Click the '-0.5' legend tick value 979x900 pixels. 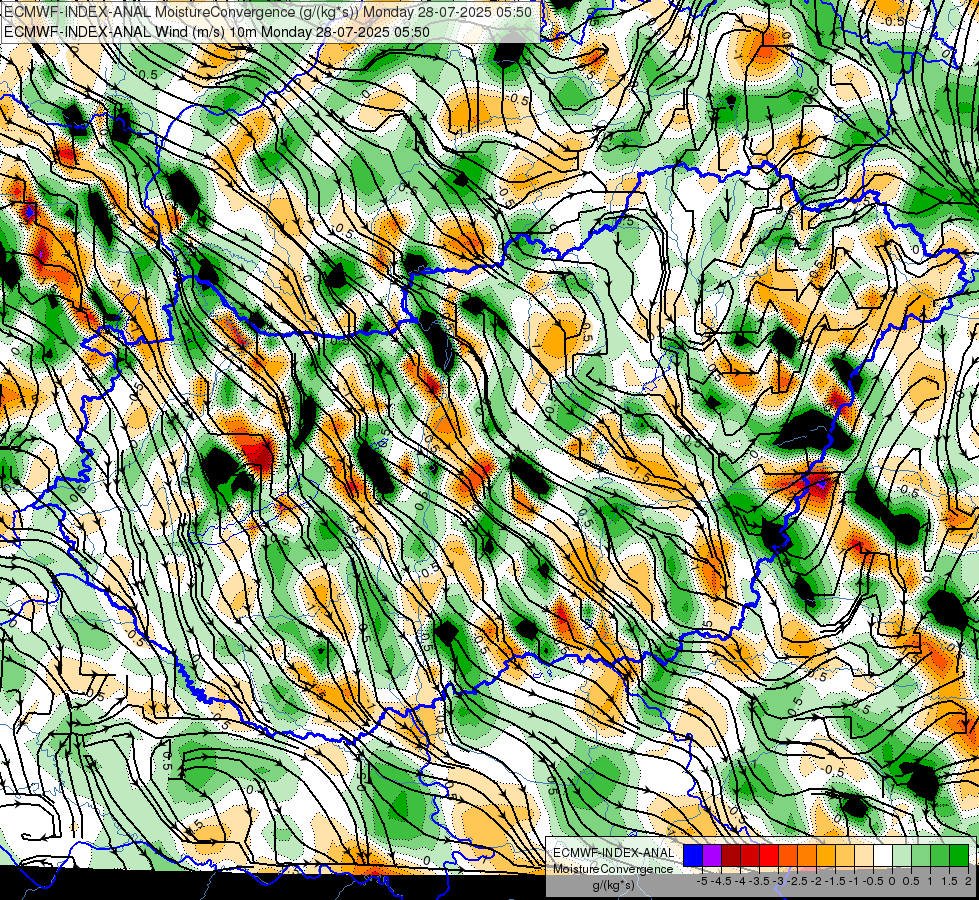click(x=873, y=881)
